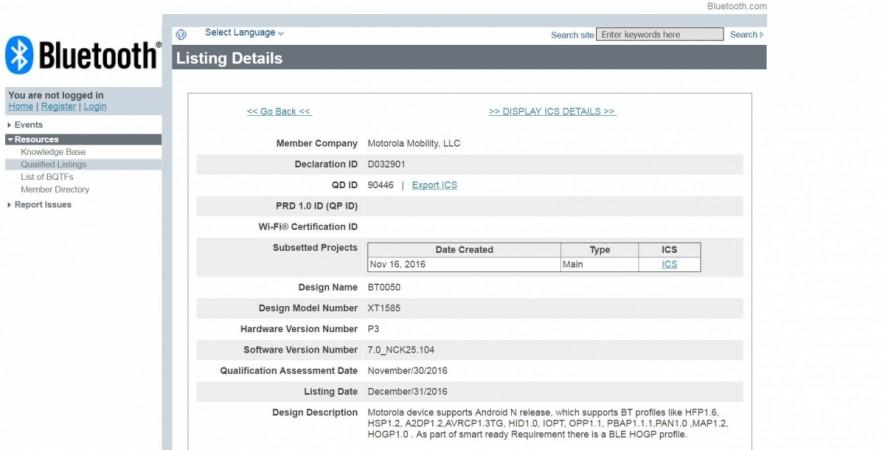This screenshot has height=450, width=885.
Task: Click the Search button
Action: (x=746, y=34)
